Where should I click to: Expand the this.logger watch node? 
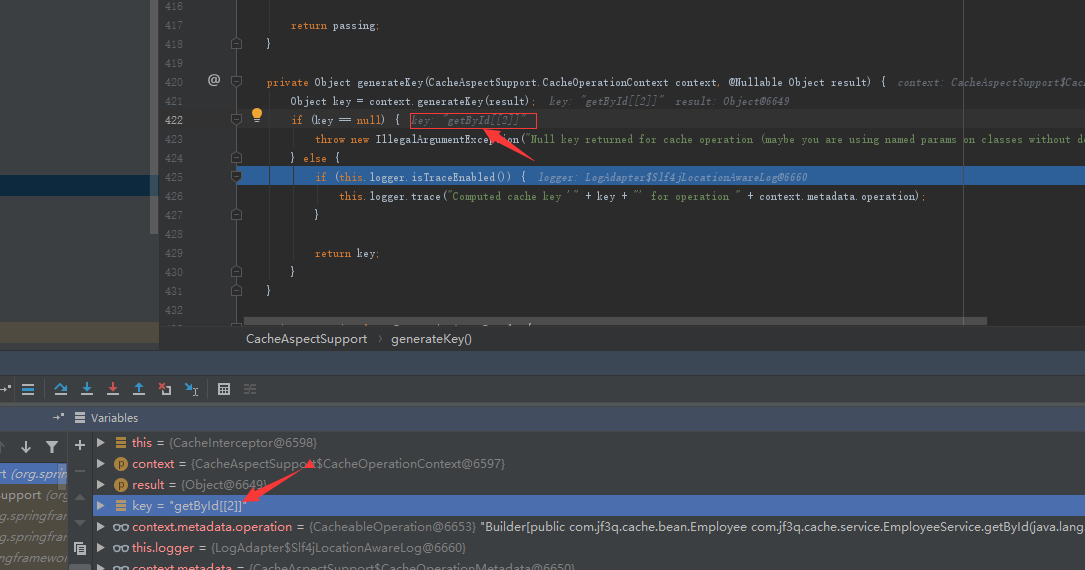click(101, 548)
